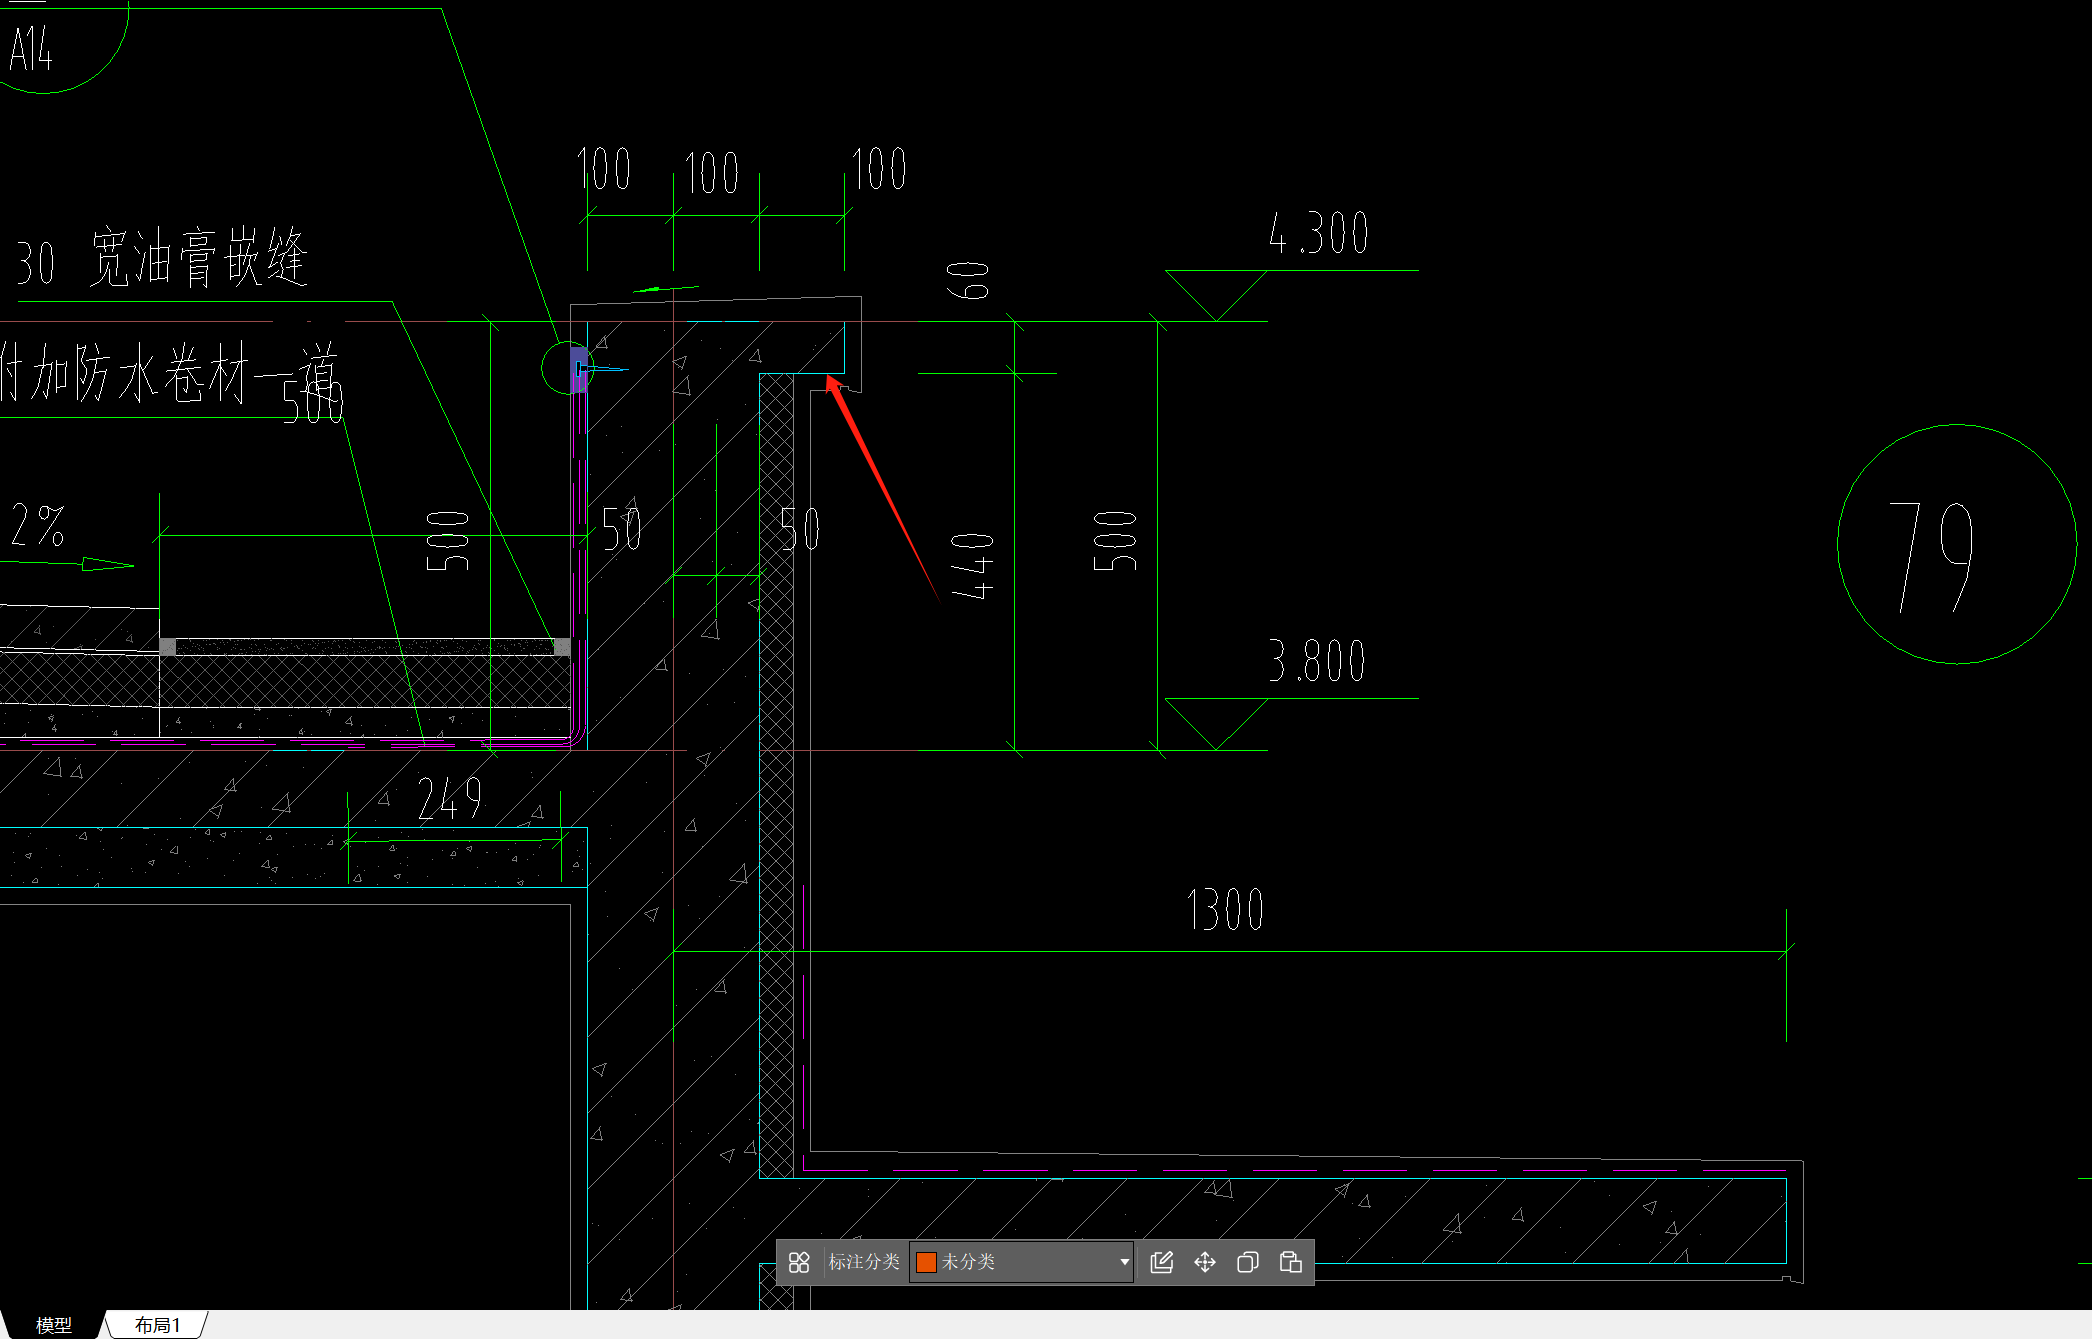The height and width of the screenshot is (1339, 2092).
Task: Click the copy annotation icon
Action: pos(1247,1262)
